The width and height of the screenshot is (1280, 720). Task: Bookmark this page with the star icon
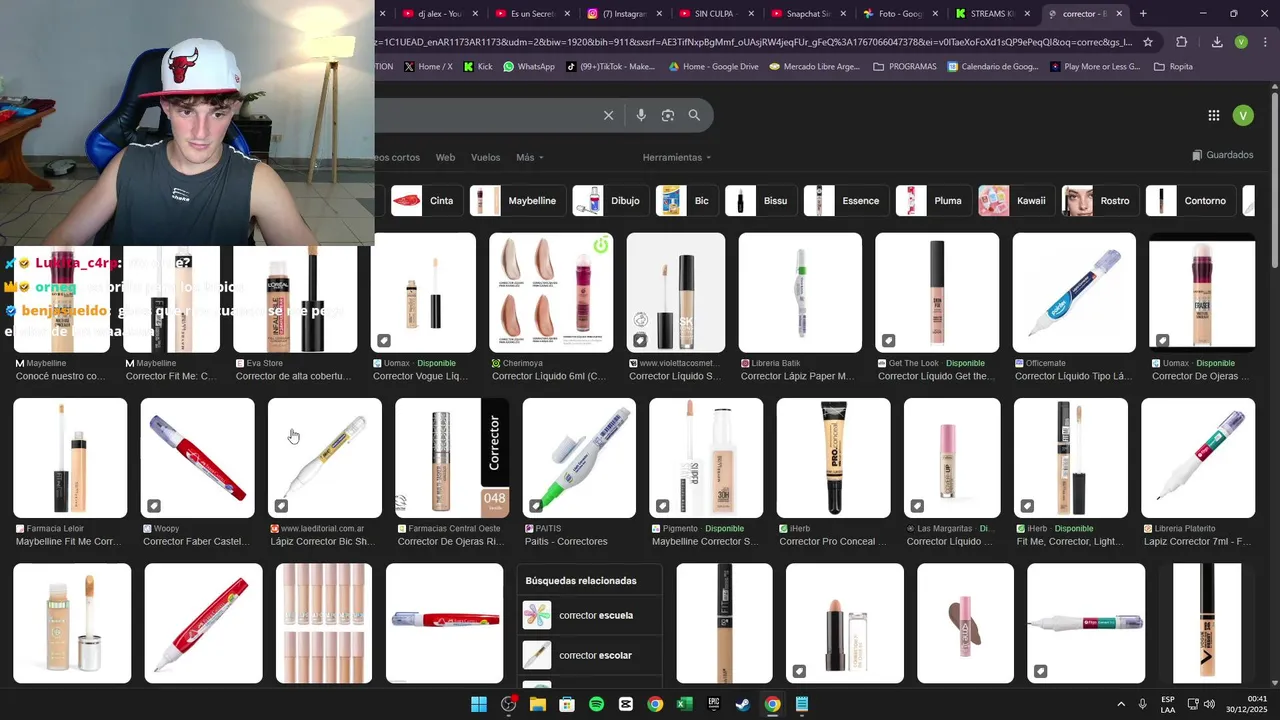pos(1148,42)
